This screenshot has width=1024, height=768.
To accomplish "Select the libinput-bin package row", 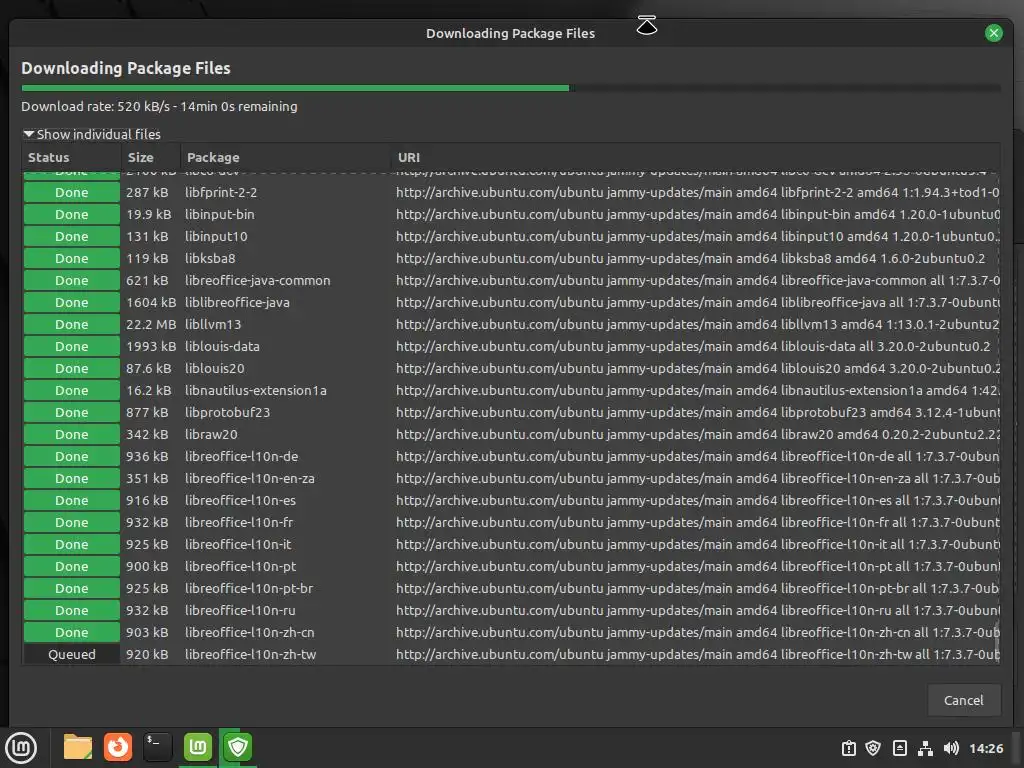I will (x=511, y=214).
